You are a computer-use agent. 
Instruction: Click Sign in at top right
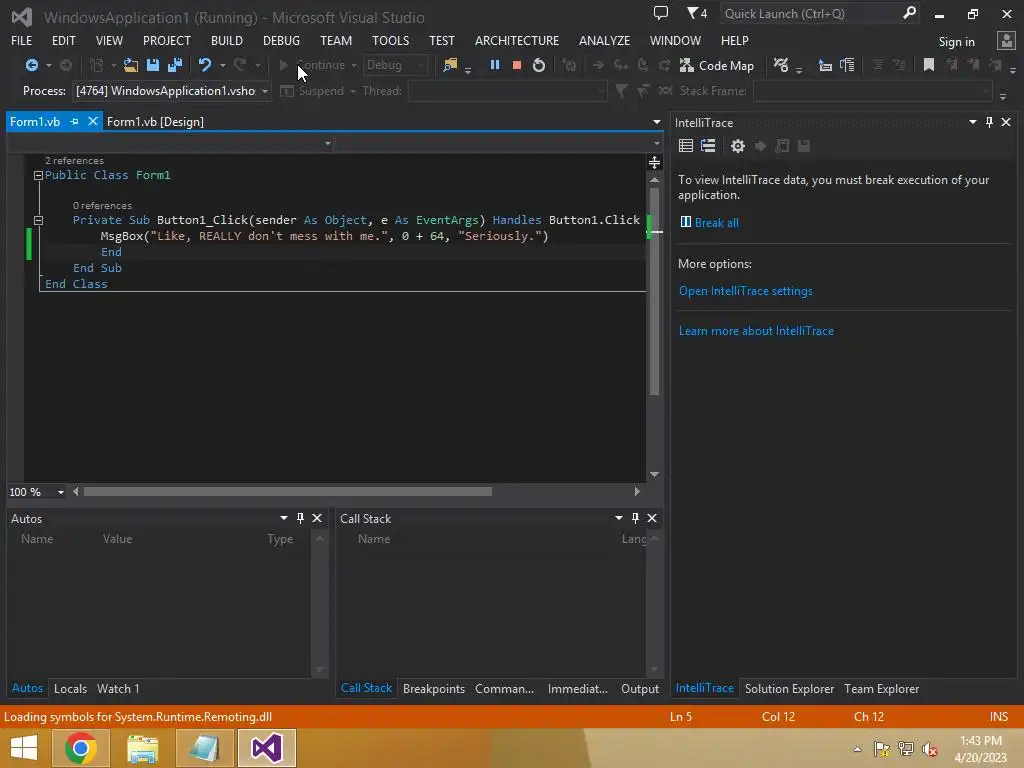pyautogui.click(x=956, y=42)
